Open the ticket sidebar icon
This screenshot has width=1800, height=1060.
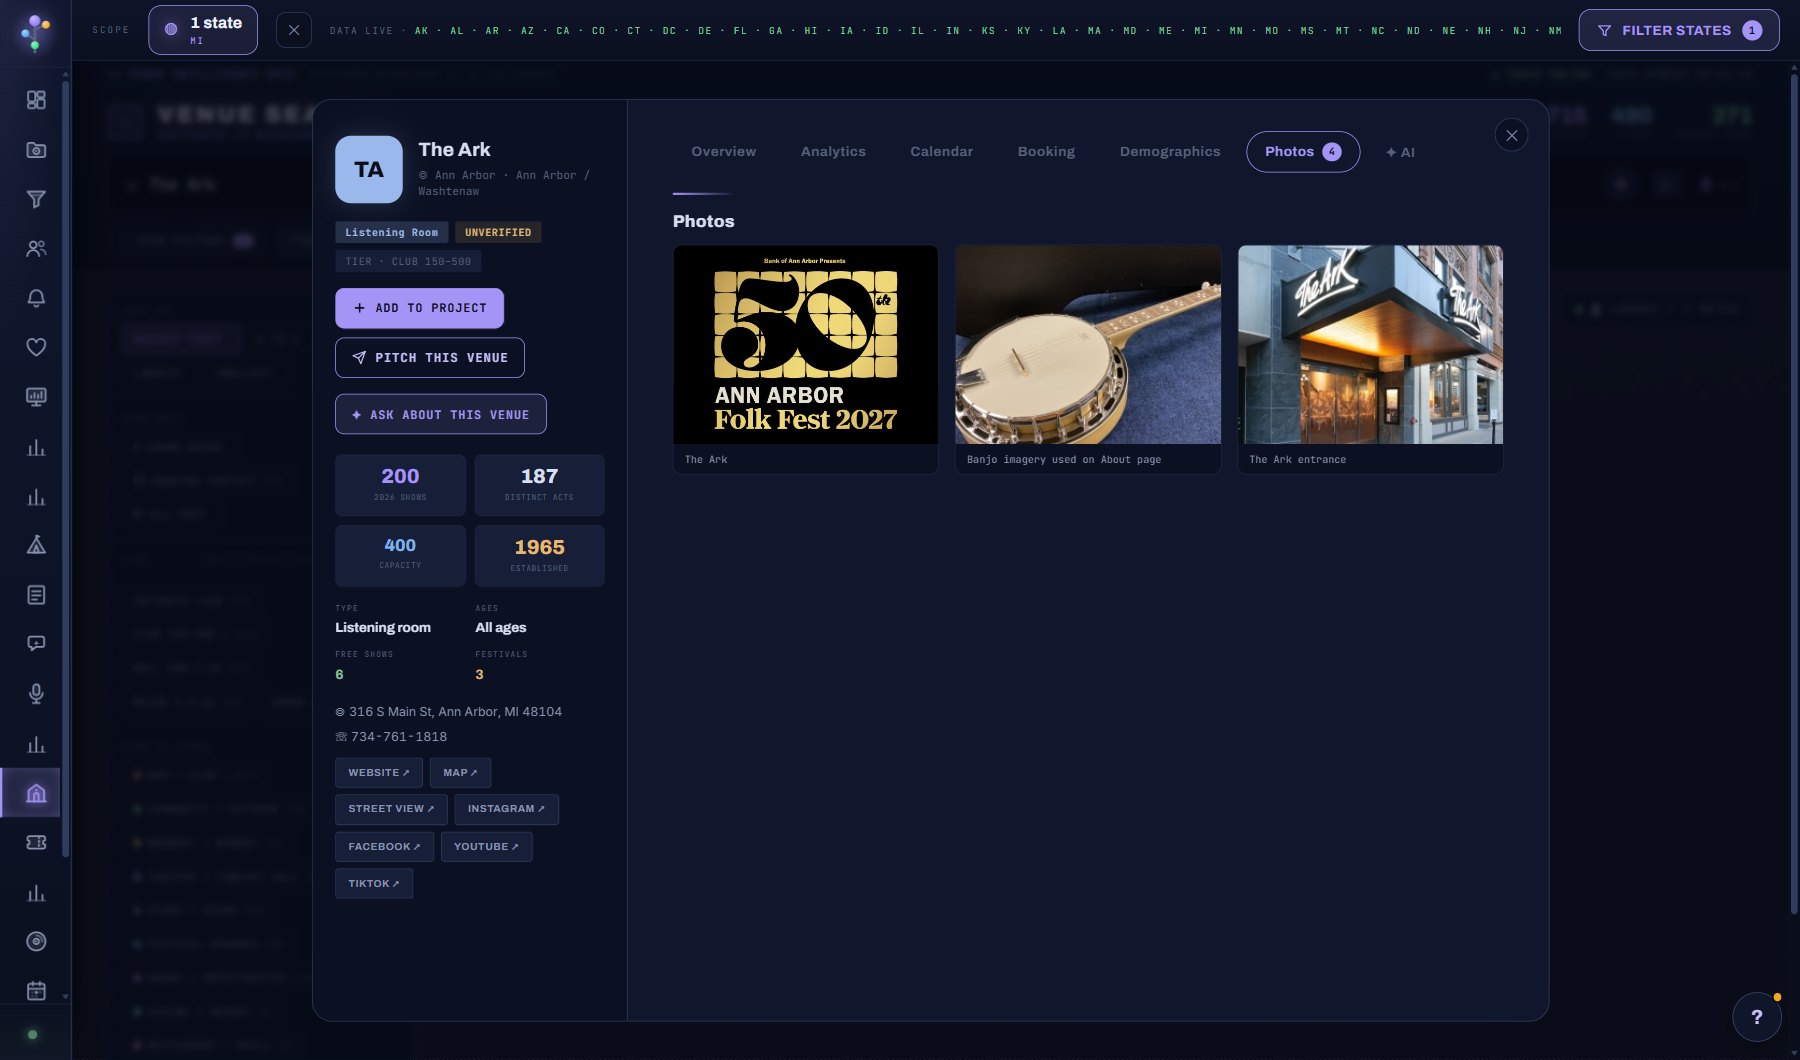[36, 843]
